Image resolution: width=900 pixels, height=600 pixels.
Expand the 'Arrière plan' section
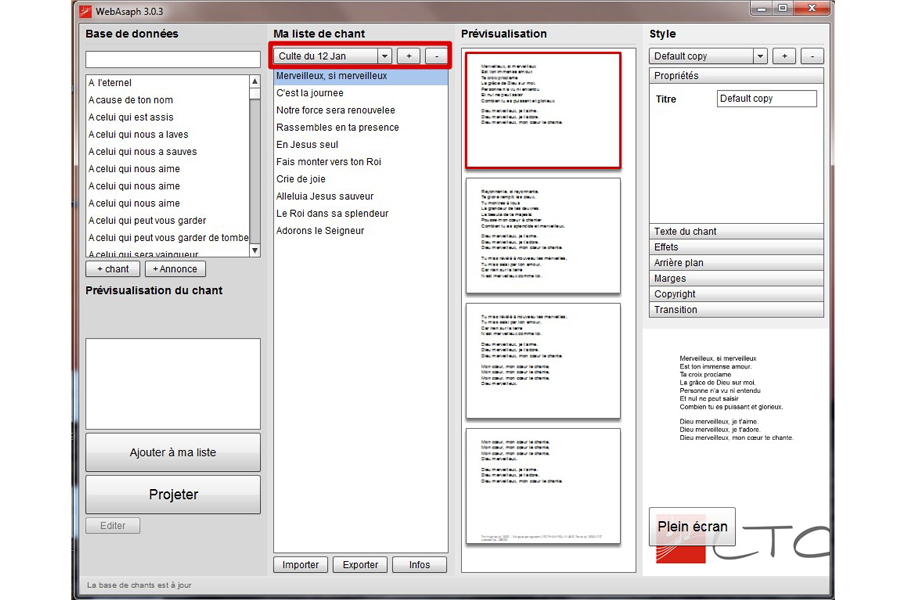click(736, 263)
